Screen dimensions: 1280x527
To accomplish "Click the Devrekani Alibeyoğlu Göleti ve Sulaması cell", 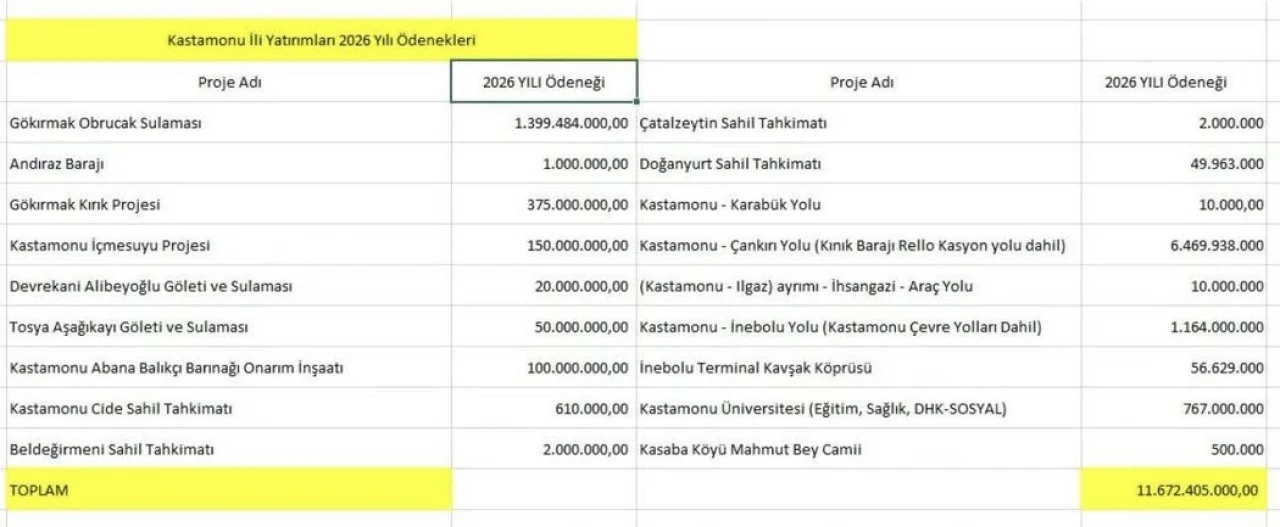I will tap(150, 287).
